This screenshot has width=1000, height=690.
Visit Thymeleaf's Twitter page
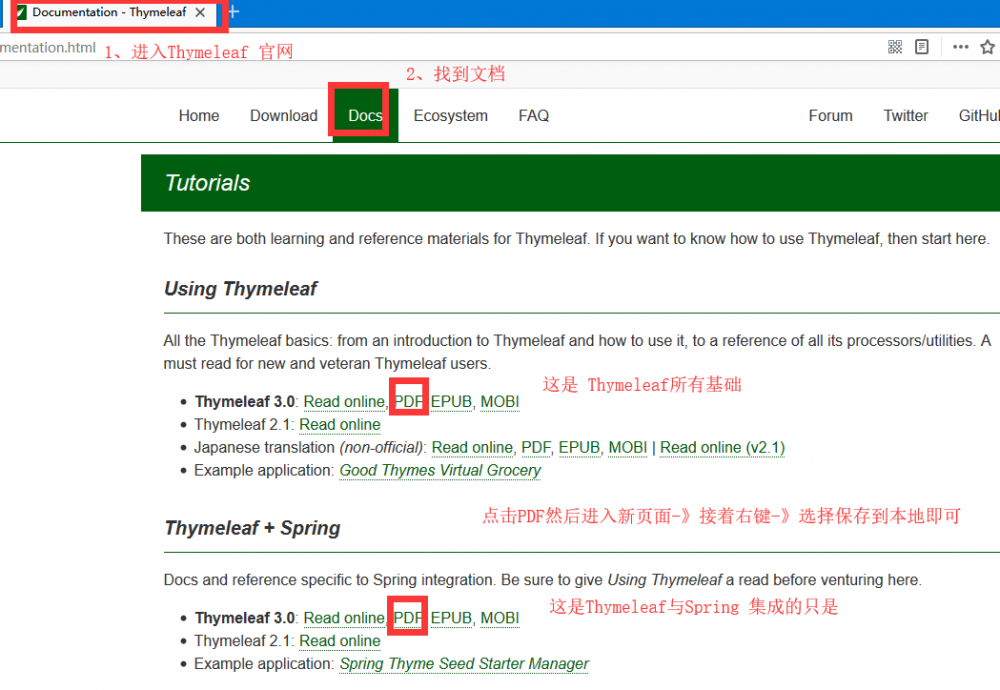point(905,115)
